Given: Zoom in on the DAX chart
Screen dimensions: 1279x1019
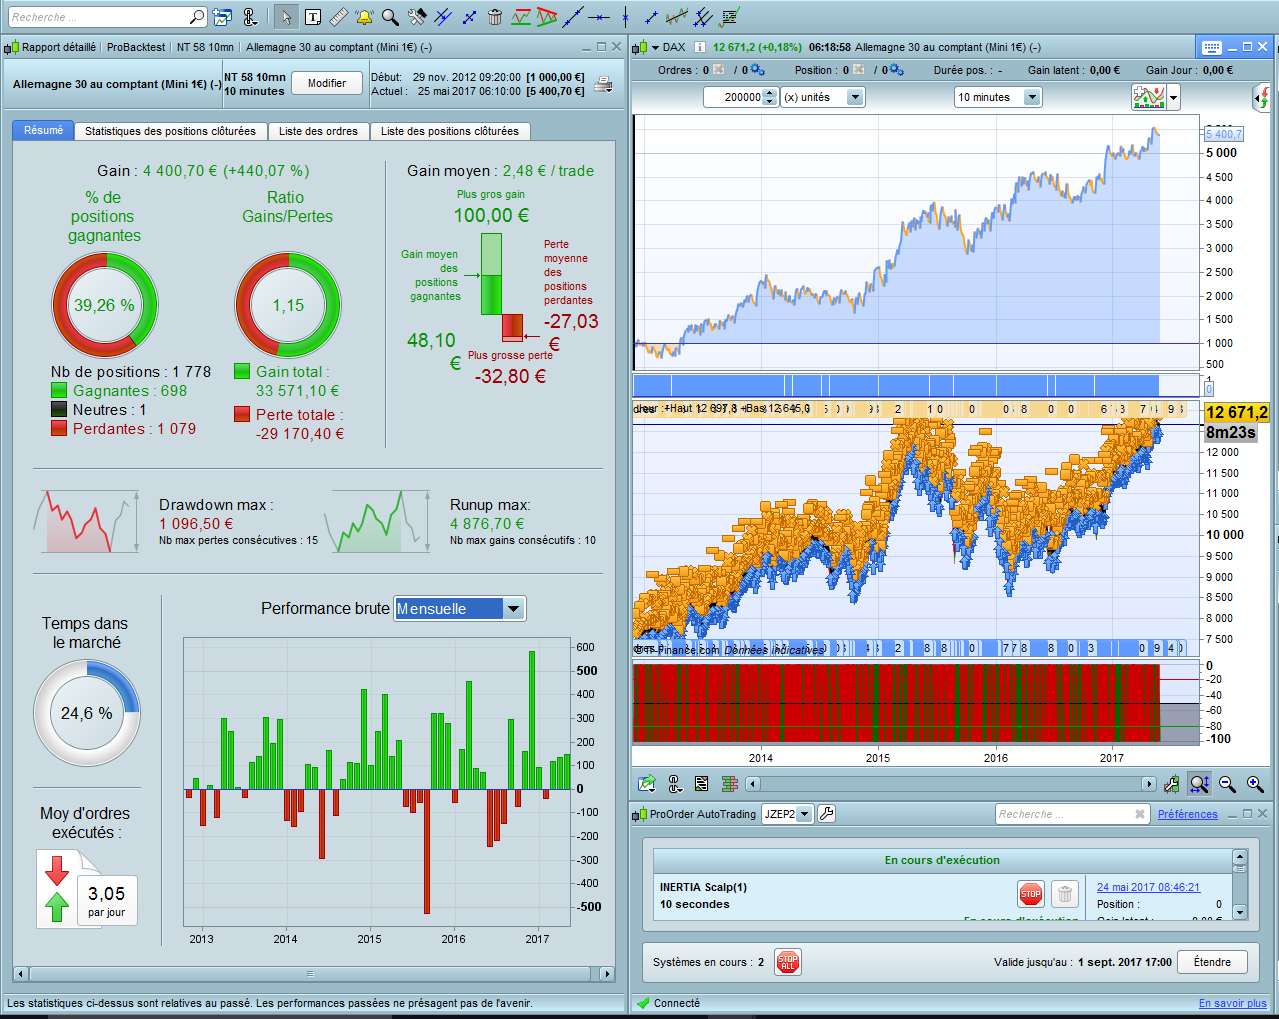Looking at the screenshot, I should point(1255,784).
